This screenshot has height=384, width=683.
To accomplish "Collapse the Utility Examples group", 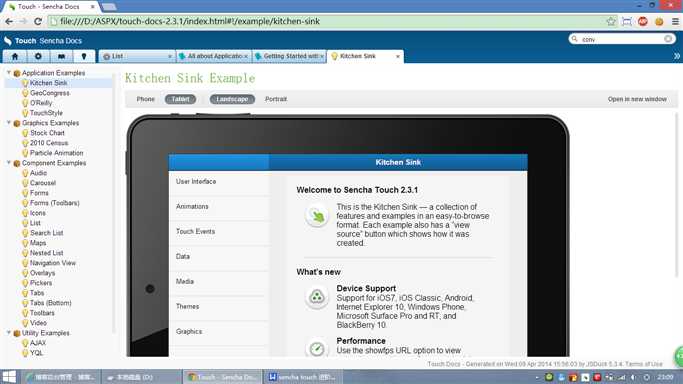I will click(x=9, y=333).
